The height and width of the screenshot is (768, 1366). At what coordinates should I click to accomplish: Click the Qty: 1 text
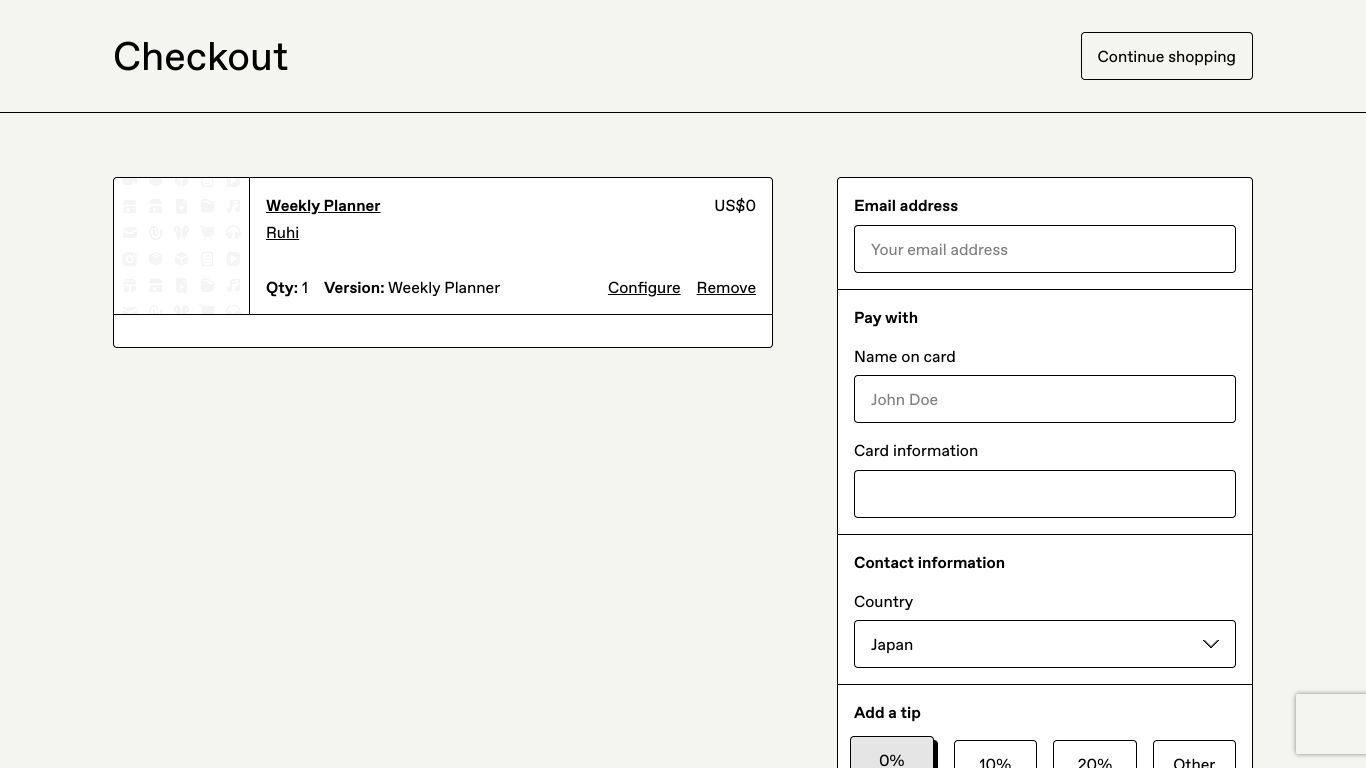pyautogui.click(x=287, y=288)
